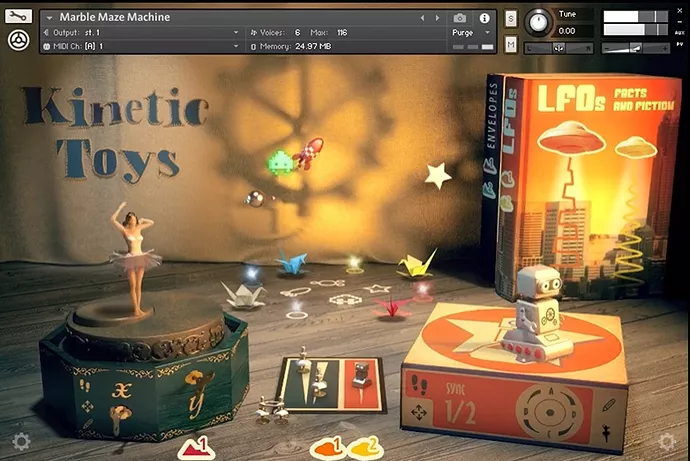Click the wrench icon to edit instrument
The image size is (690, 461).
coord(18,17)
